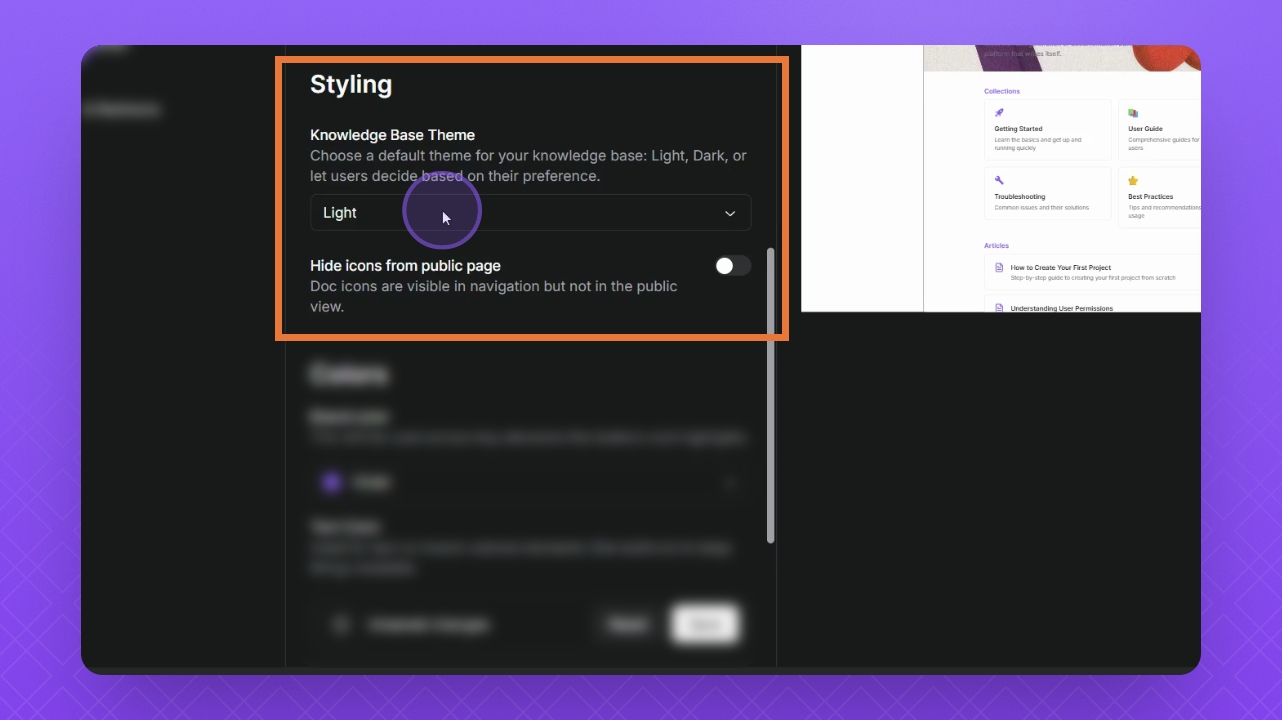The width and height of the screenshot is (1282, 720).
Task: Click the 'Doc icons are visible' description text
Action: 494,296
